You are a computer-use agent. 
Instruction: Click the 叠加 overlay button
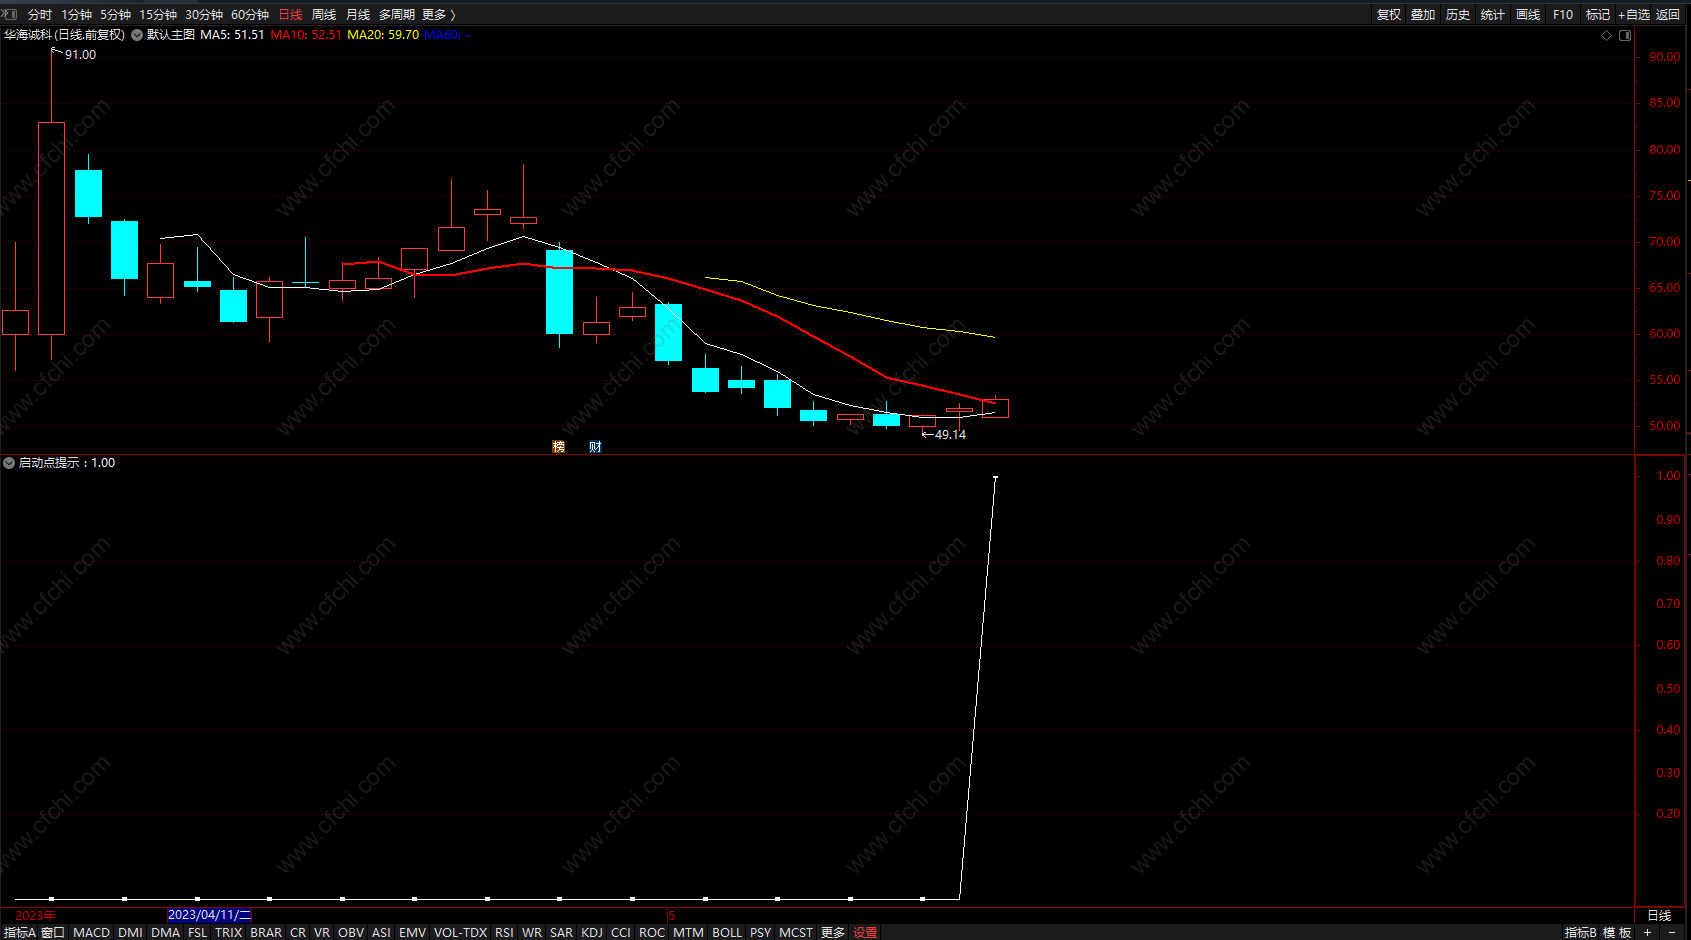tap(1423, 15)
